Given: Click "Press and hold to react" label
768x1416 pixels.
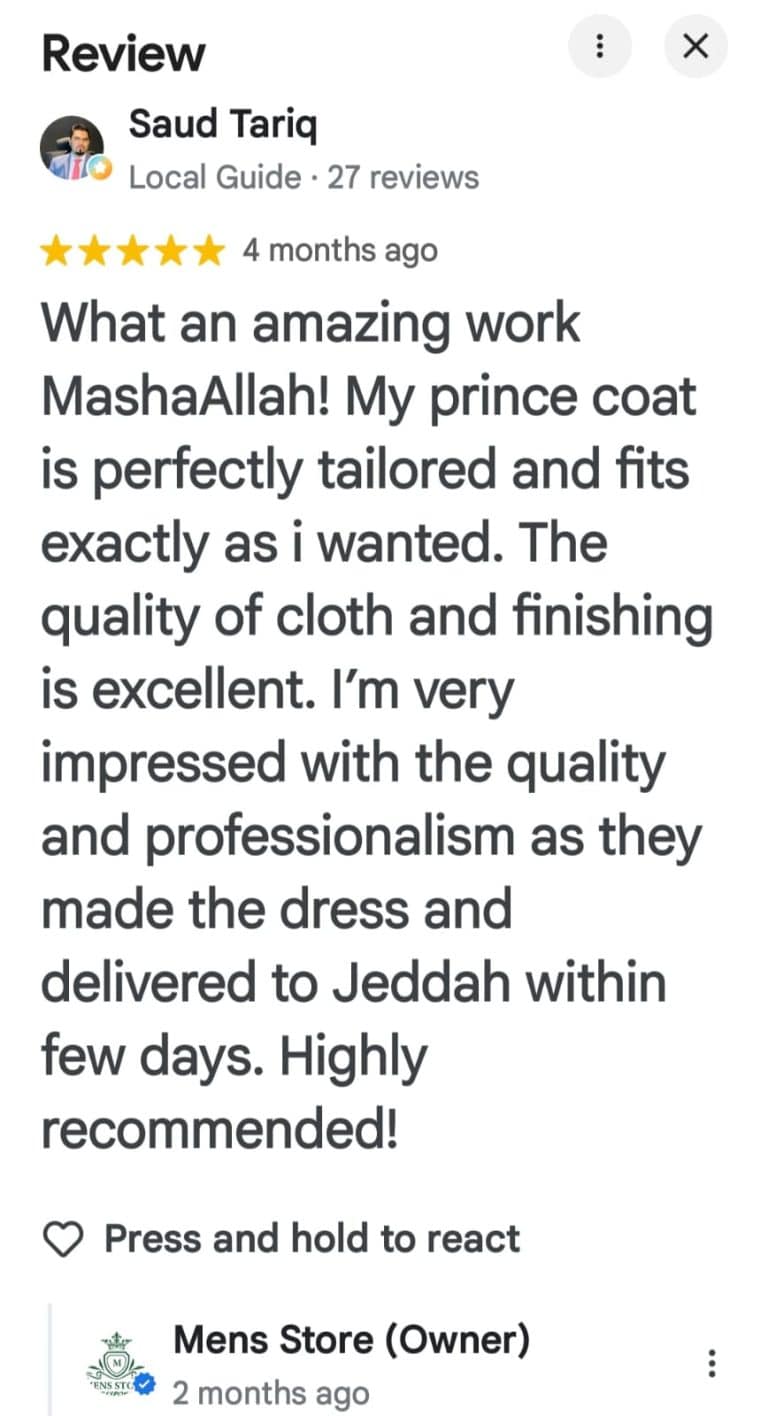Looking at the screenshot, I should 312,1239.
